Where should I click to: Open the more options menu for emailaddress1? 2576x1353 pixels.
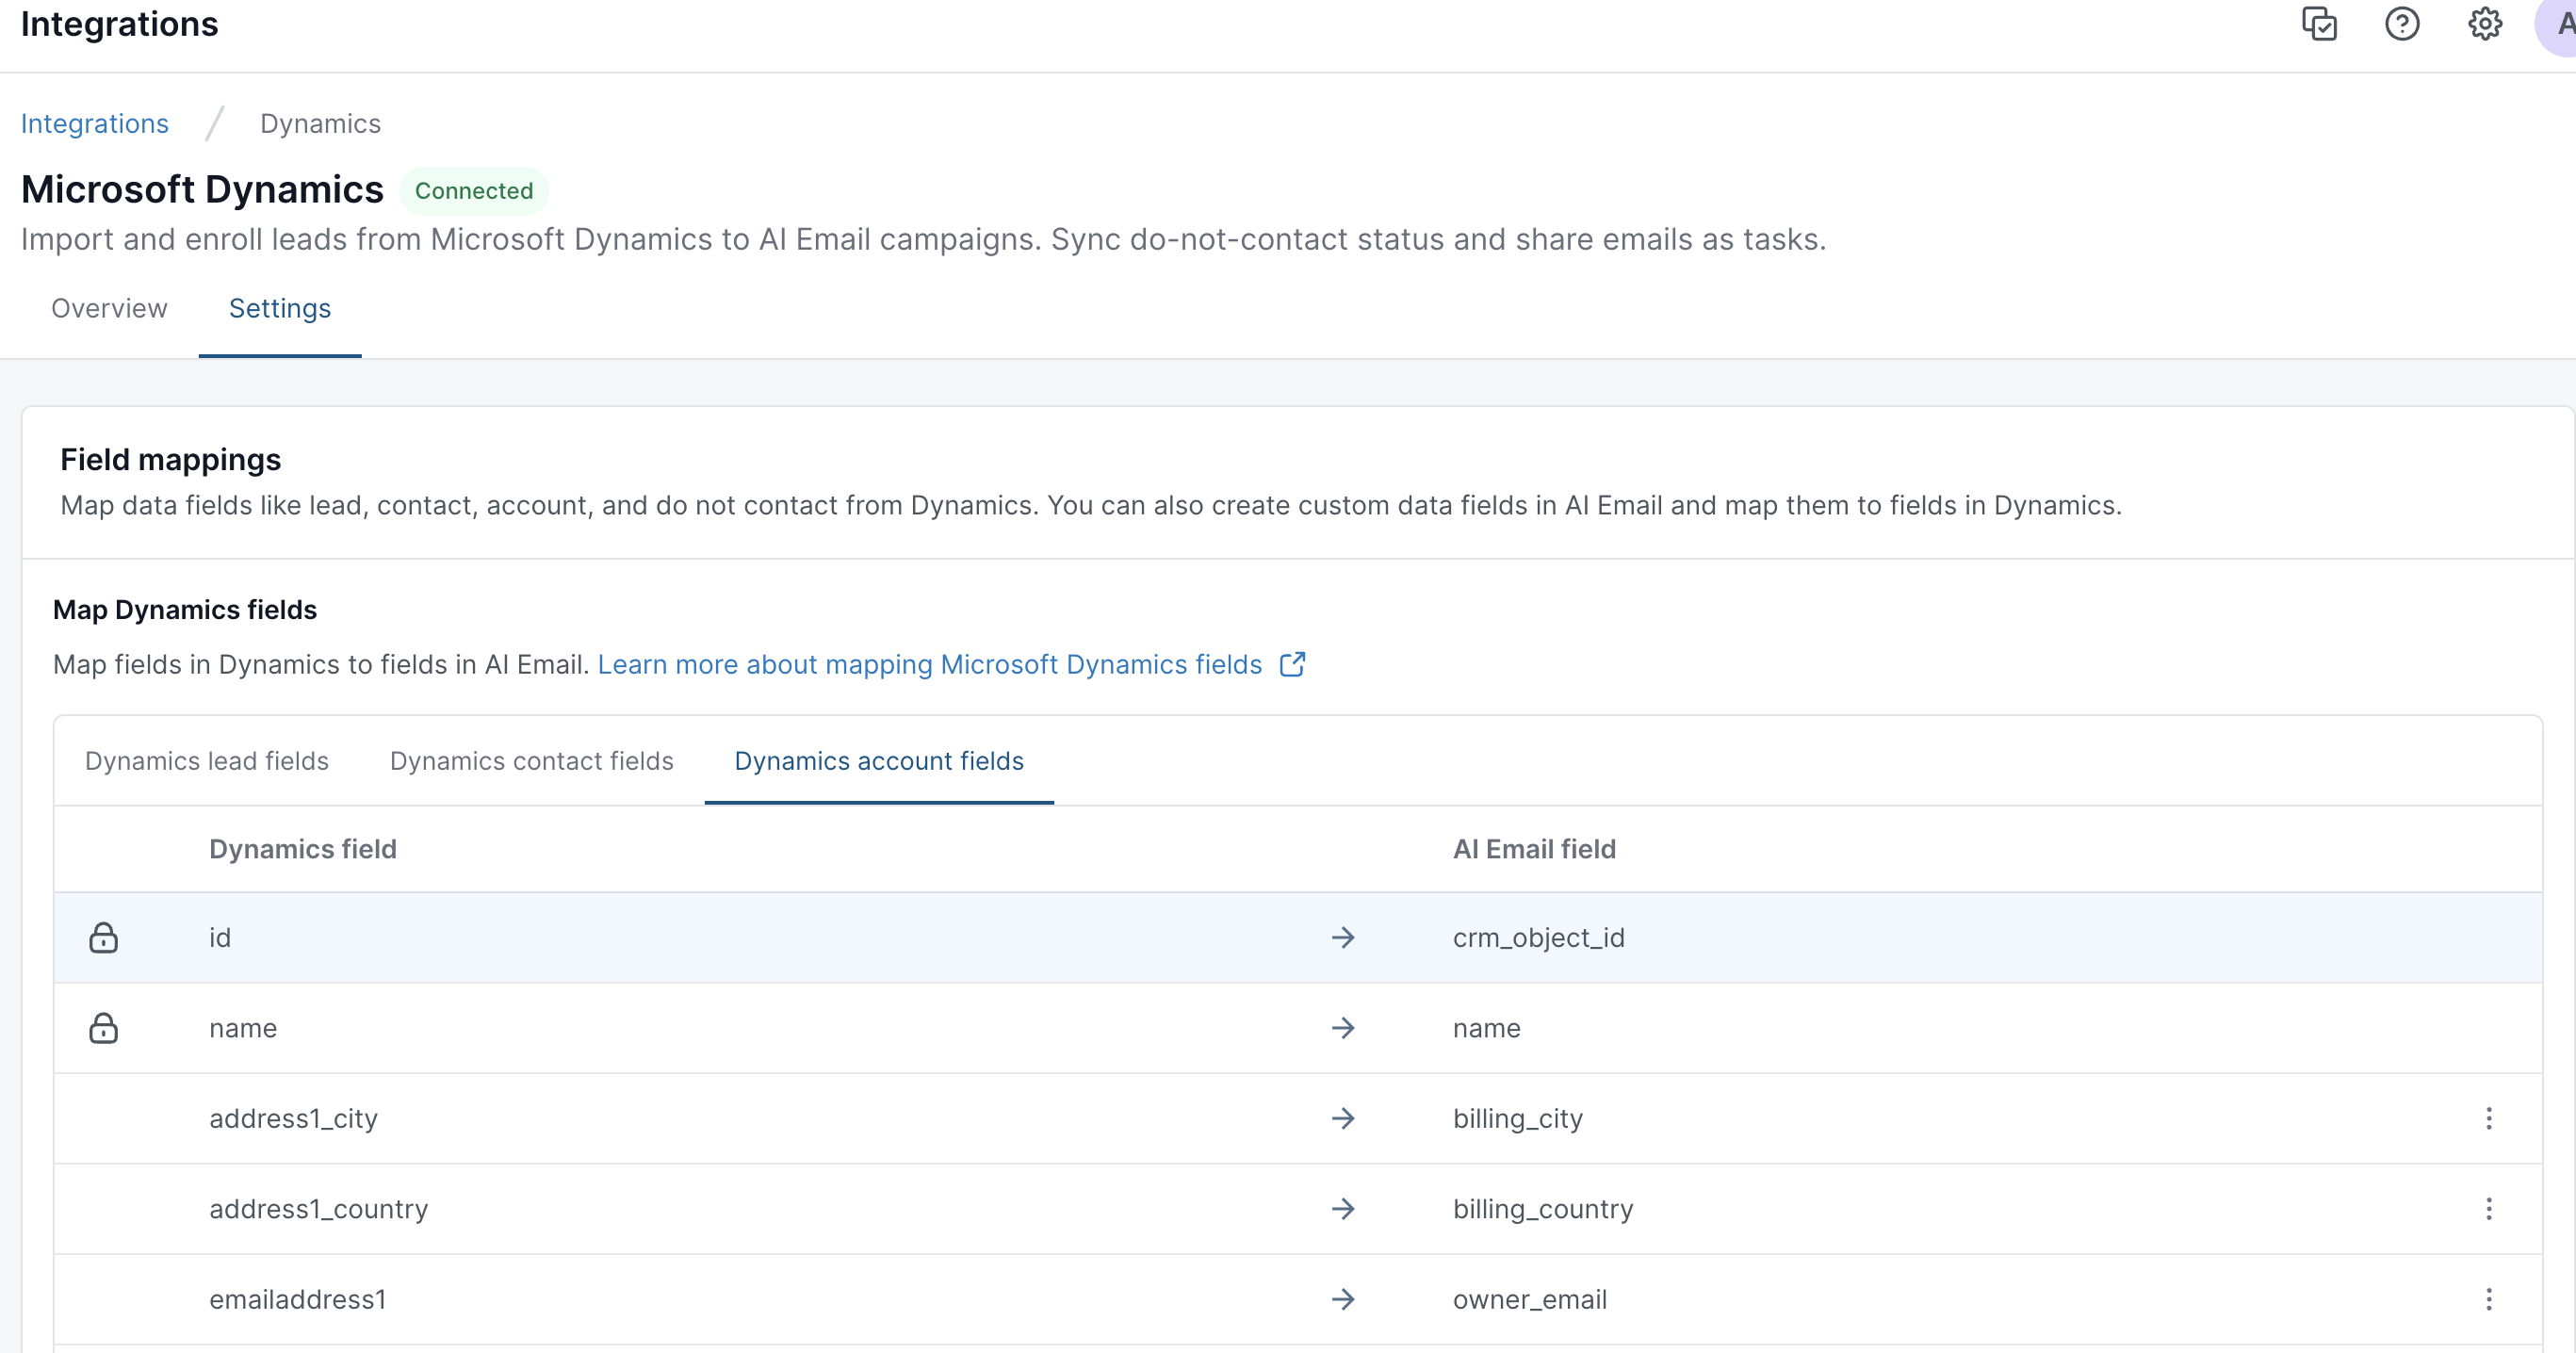[x=2489, y=1299]
